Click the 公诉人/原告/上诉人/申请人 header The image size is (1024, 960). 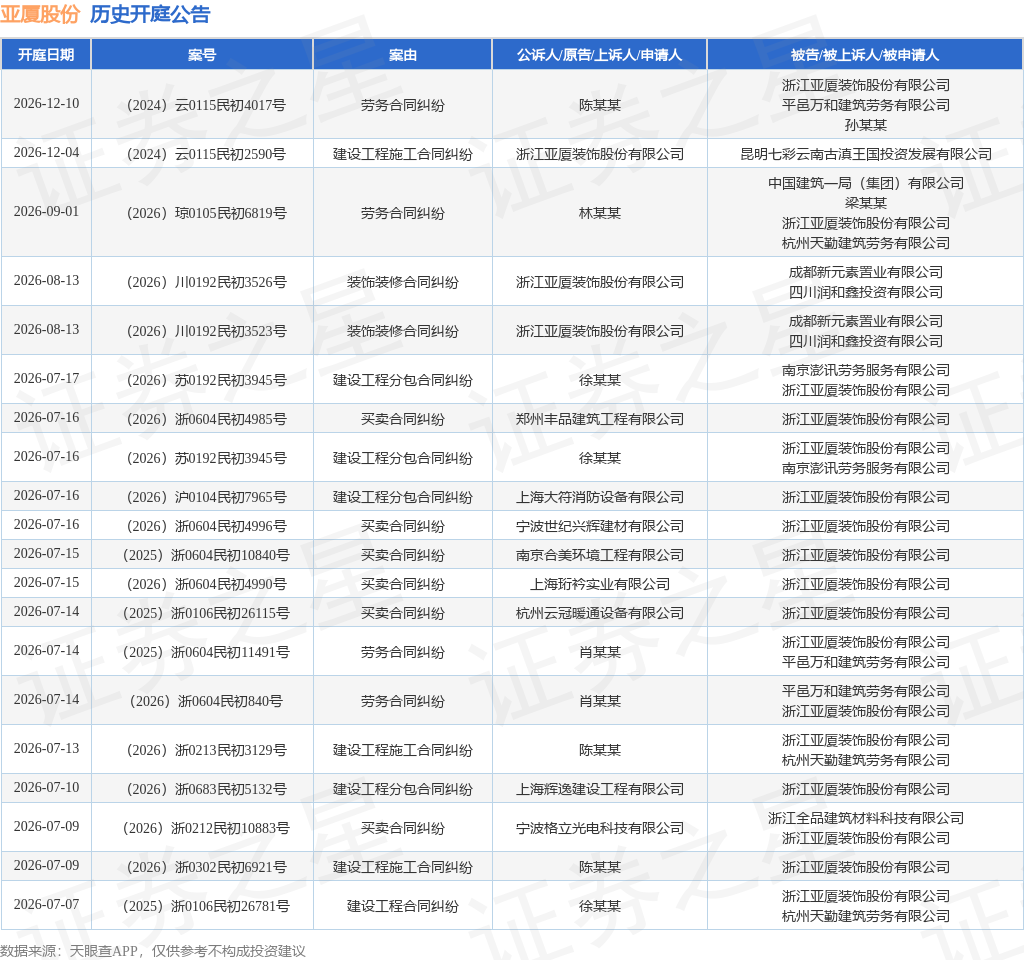(600, 55)
